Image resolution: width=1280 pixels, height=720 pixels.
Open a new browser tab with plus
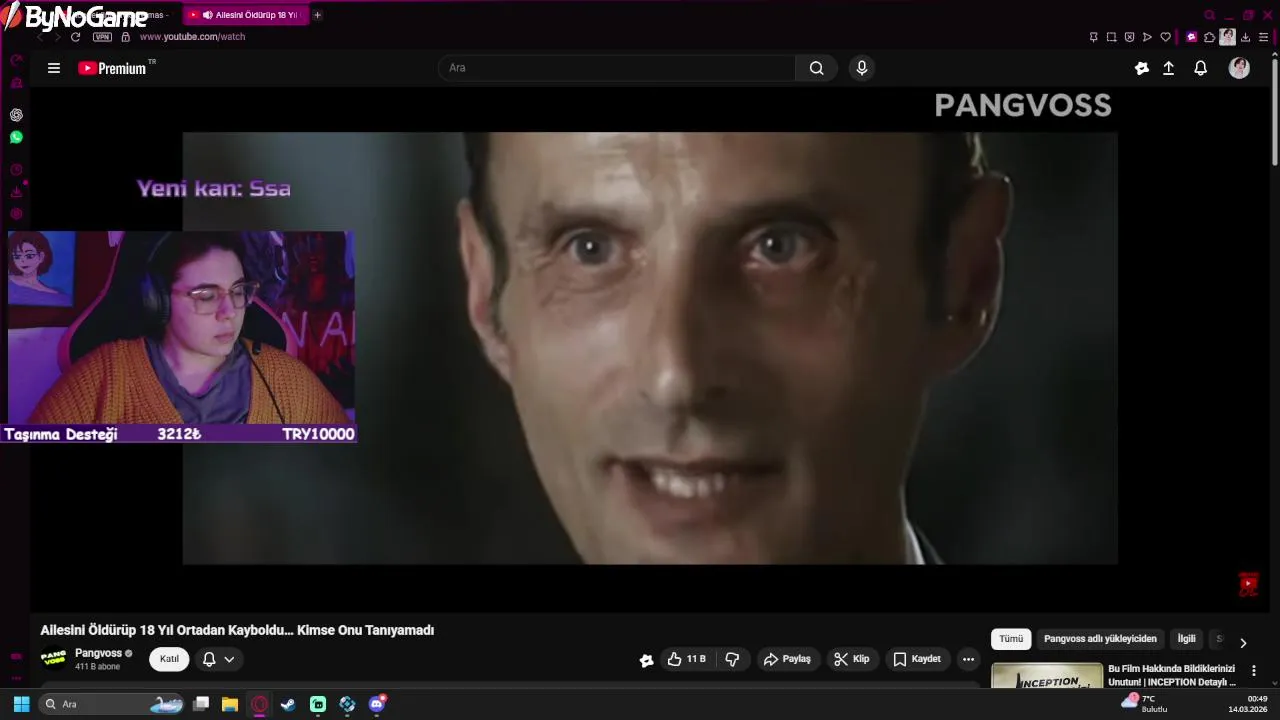(317, 15)
